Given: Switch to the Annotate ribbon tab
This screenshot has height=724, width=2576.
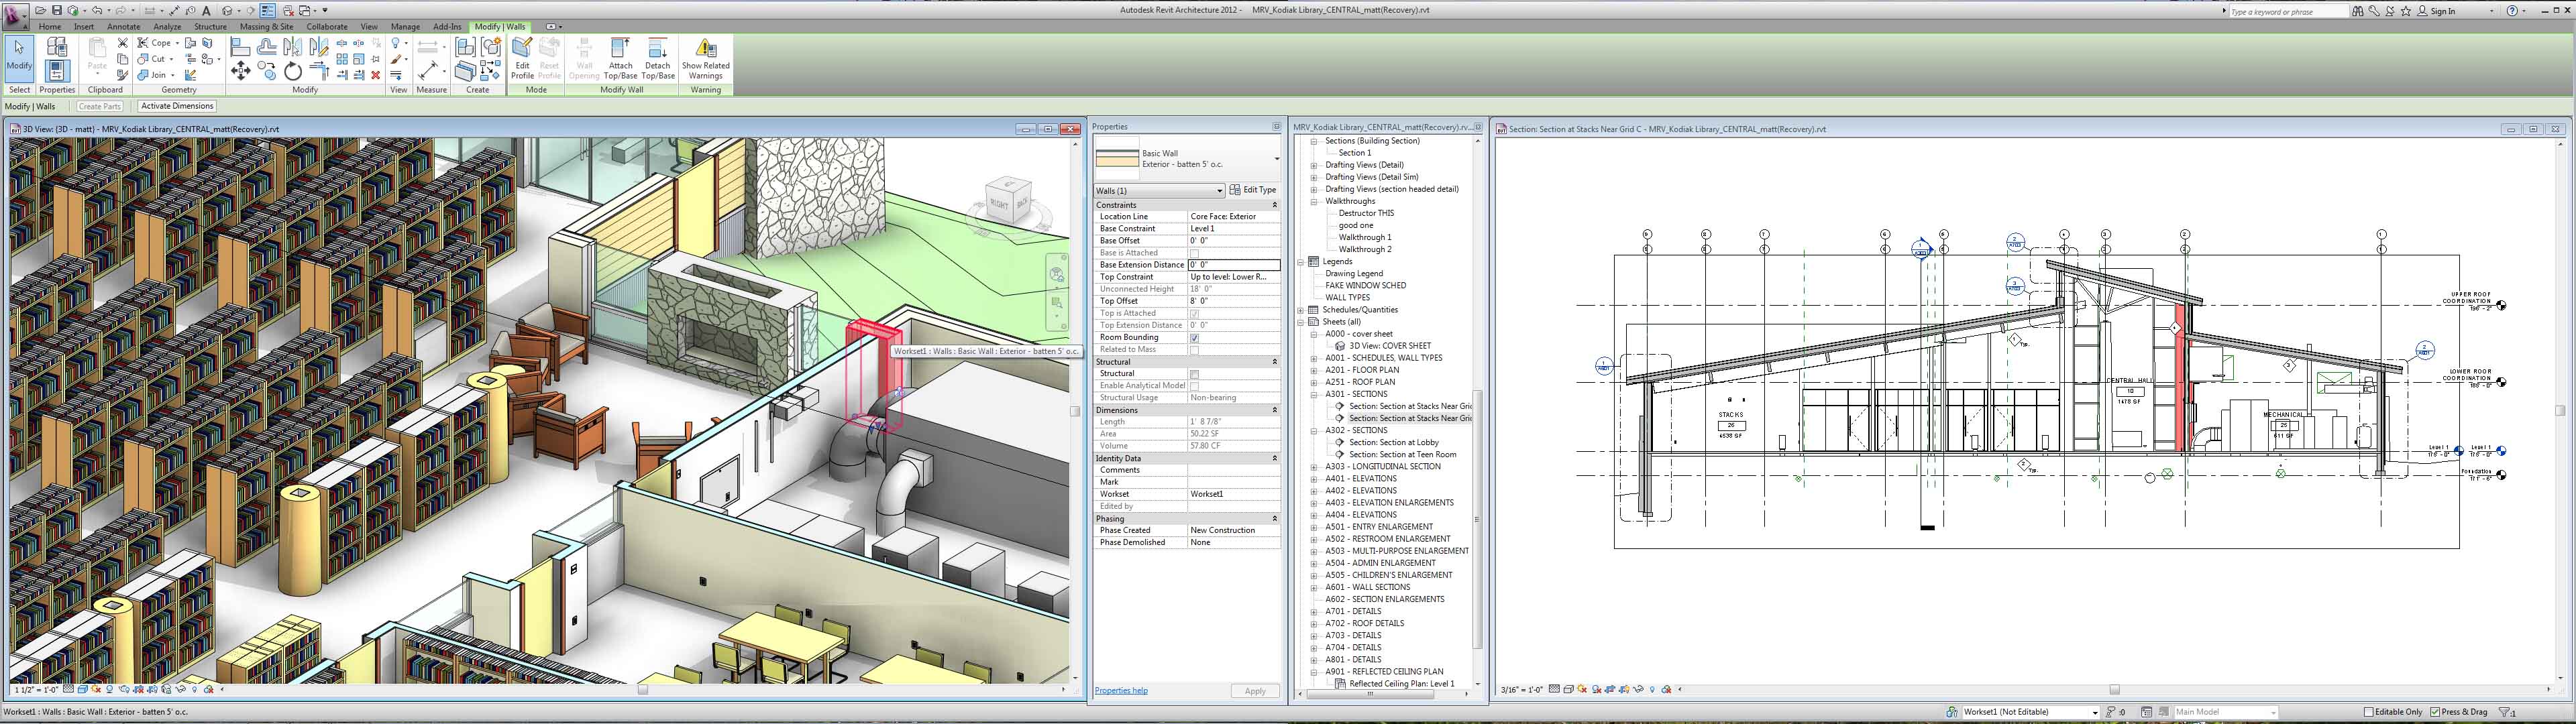Looking at the screenshot, I should 123,27.
